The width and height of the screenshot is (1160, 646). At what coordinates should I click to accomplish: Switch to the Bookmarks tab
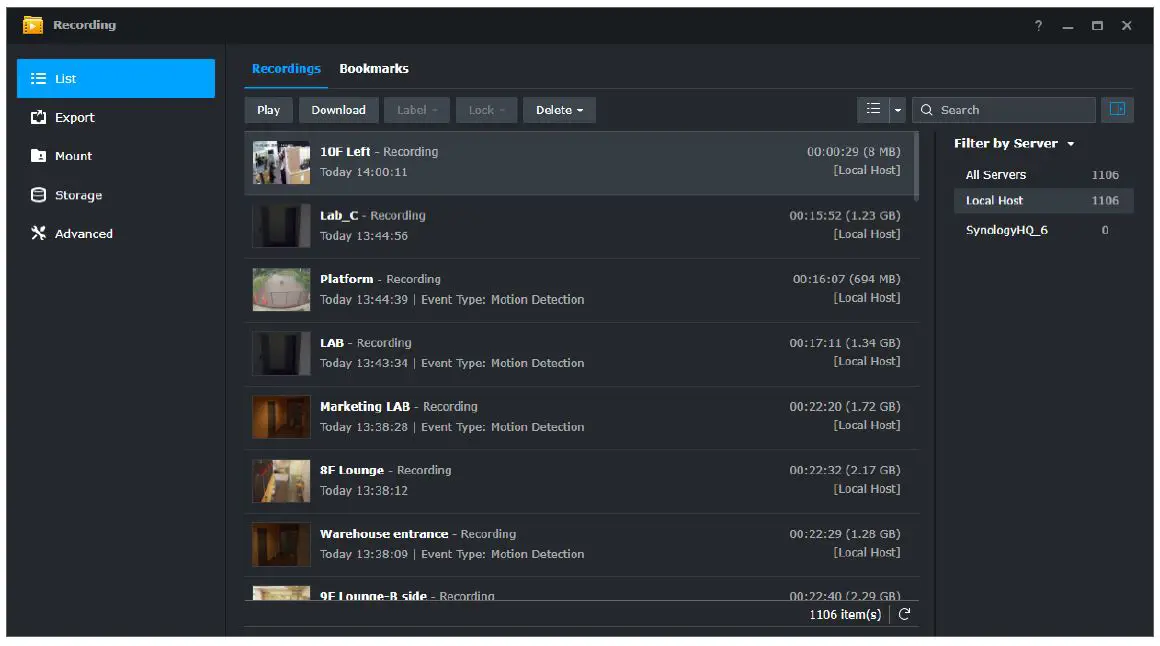tap(373, 68)
